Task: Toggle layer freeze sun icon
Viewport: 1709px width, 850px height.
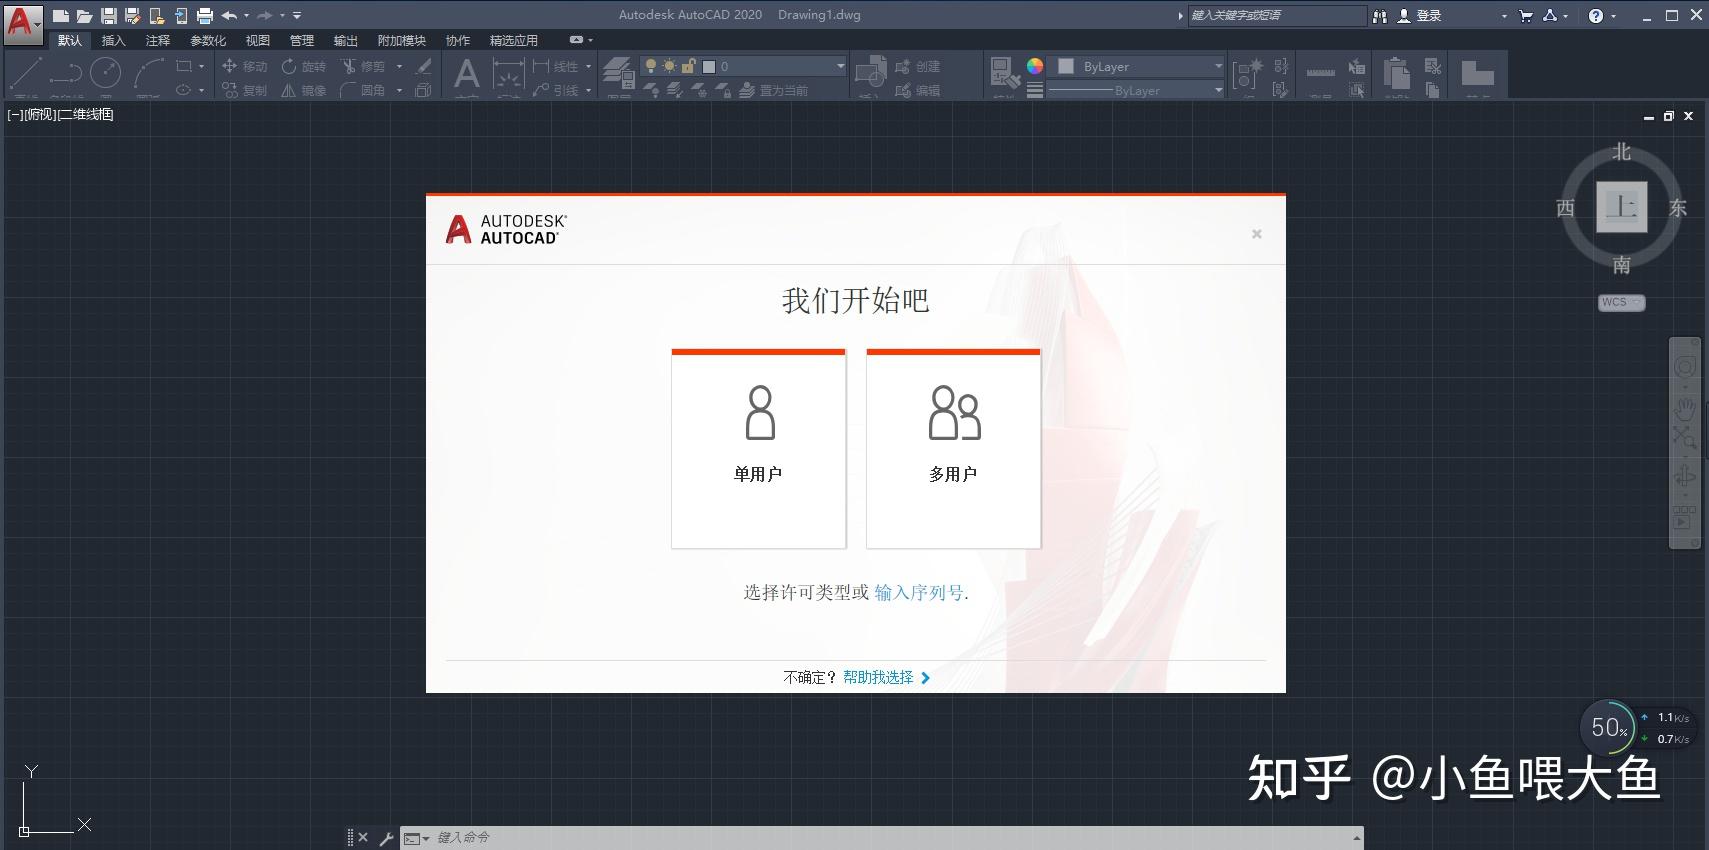Action: point(669,66)
